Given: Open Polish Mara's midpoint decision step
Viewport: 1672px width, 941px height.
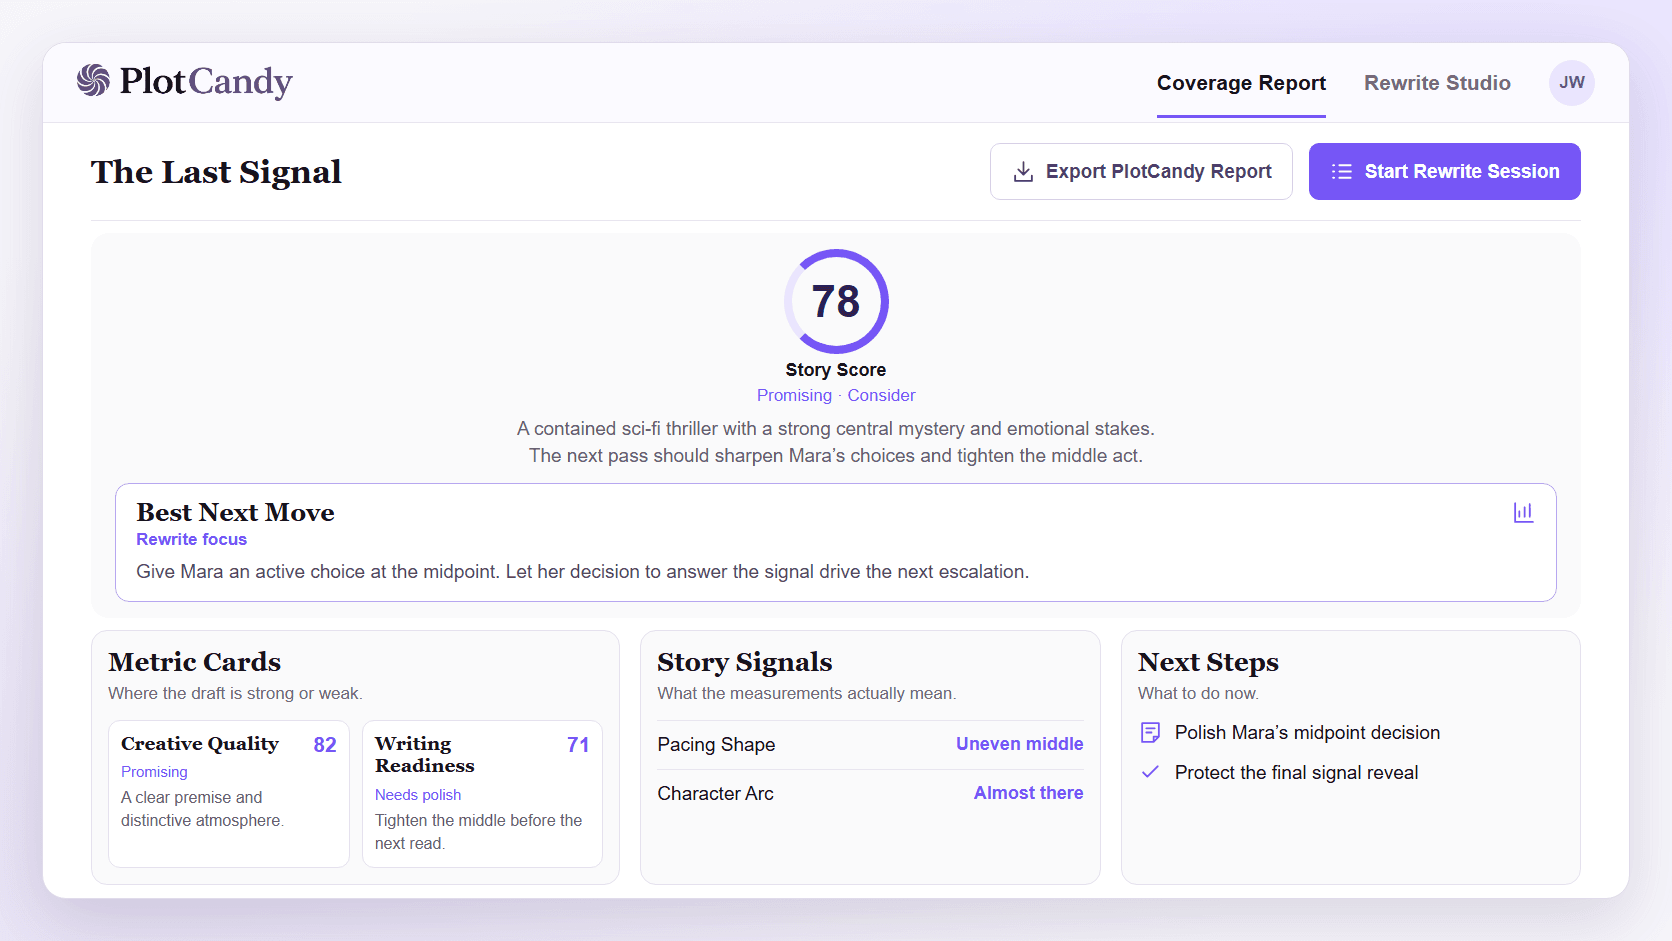Looking at the screenshot, I should (1290, 733).
